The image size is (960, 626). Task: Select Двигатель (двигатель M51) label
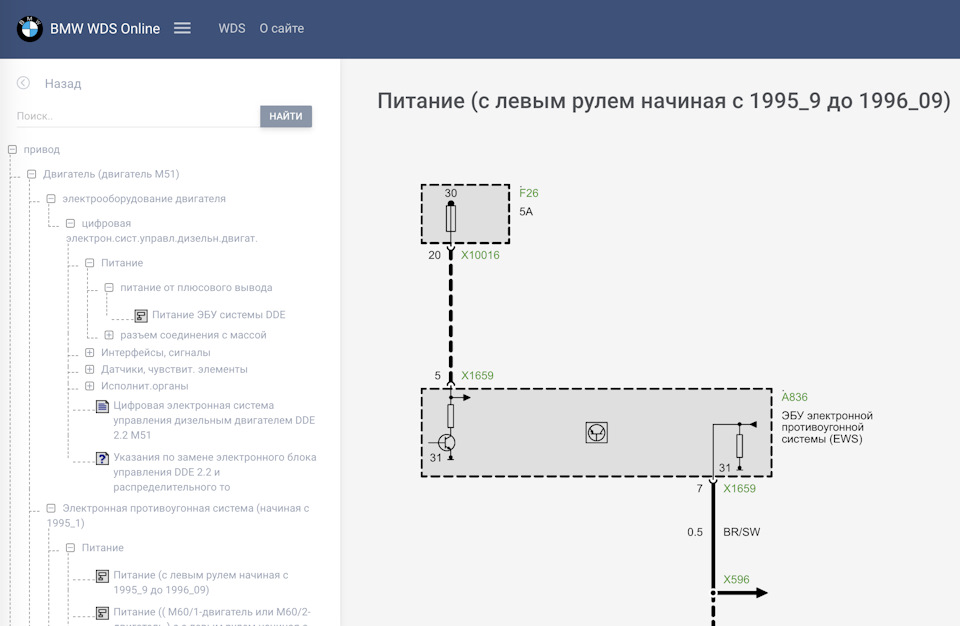111,174
